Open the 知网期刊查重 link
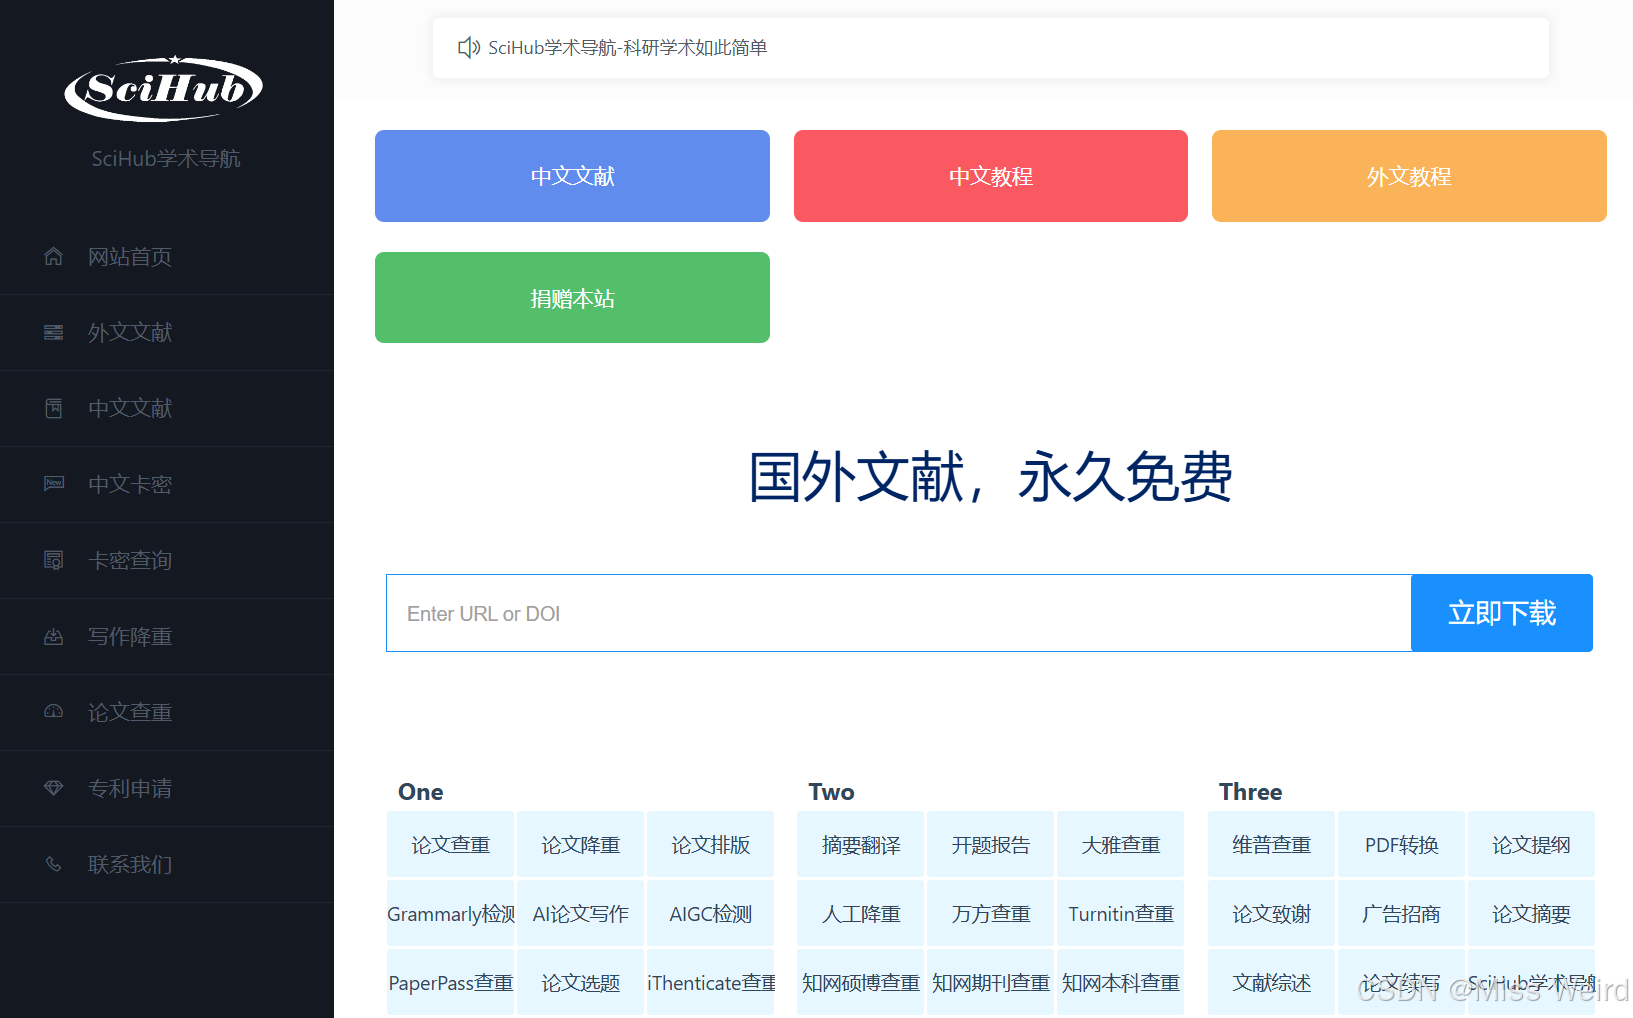This screenshot has height=1018, width=1633. [991, 983]
